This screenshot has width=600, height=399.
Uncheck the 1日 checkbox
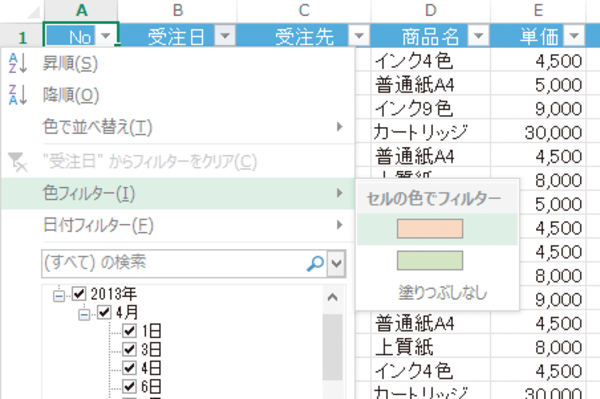tap(129, 331)
